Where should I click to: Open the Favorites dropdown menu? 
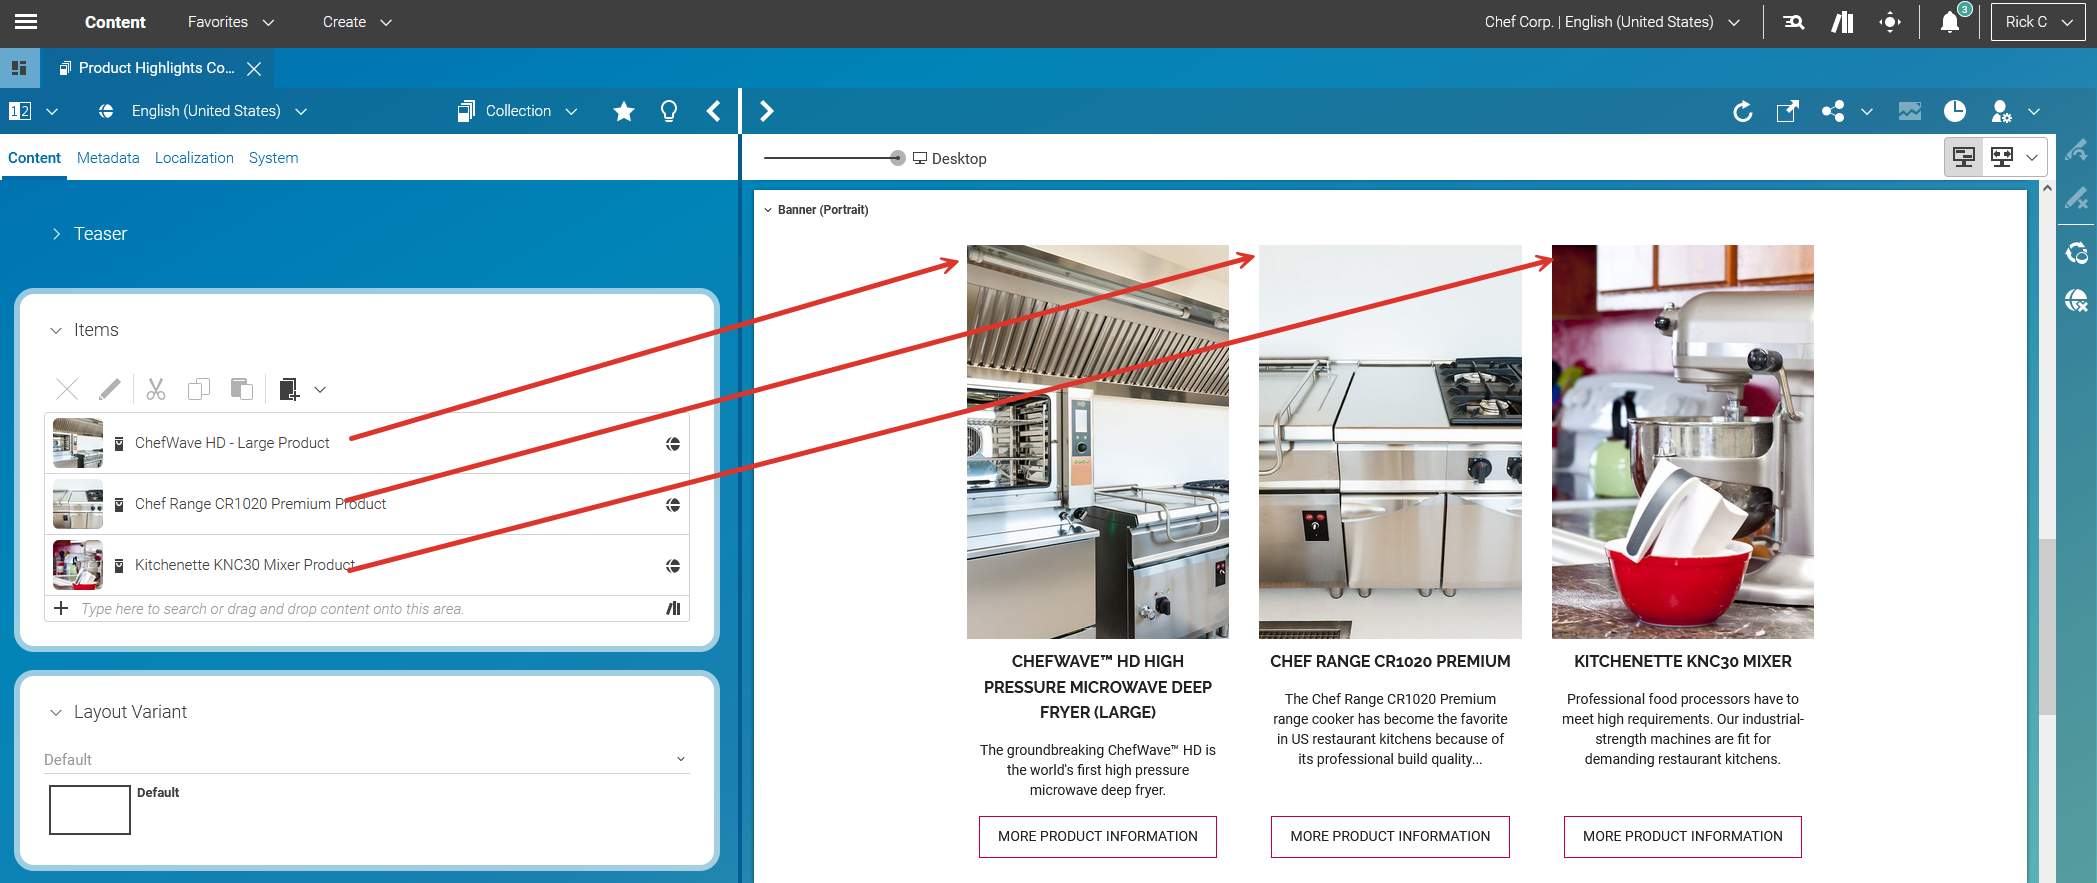230,22
